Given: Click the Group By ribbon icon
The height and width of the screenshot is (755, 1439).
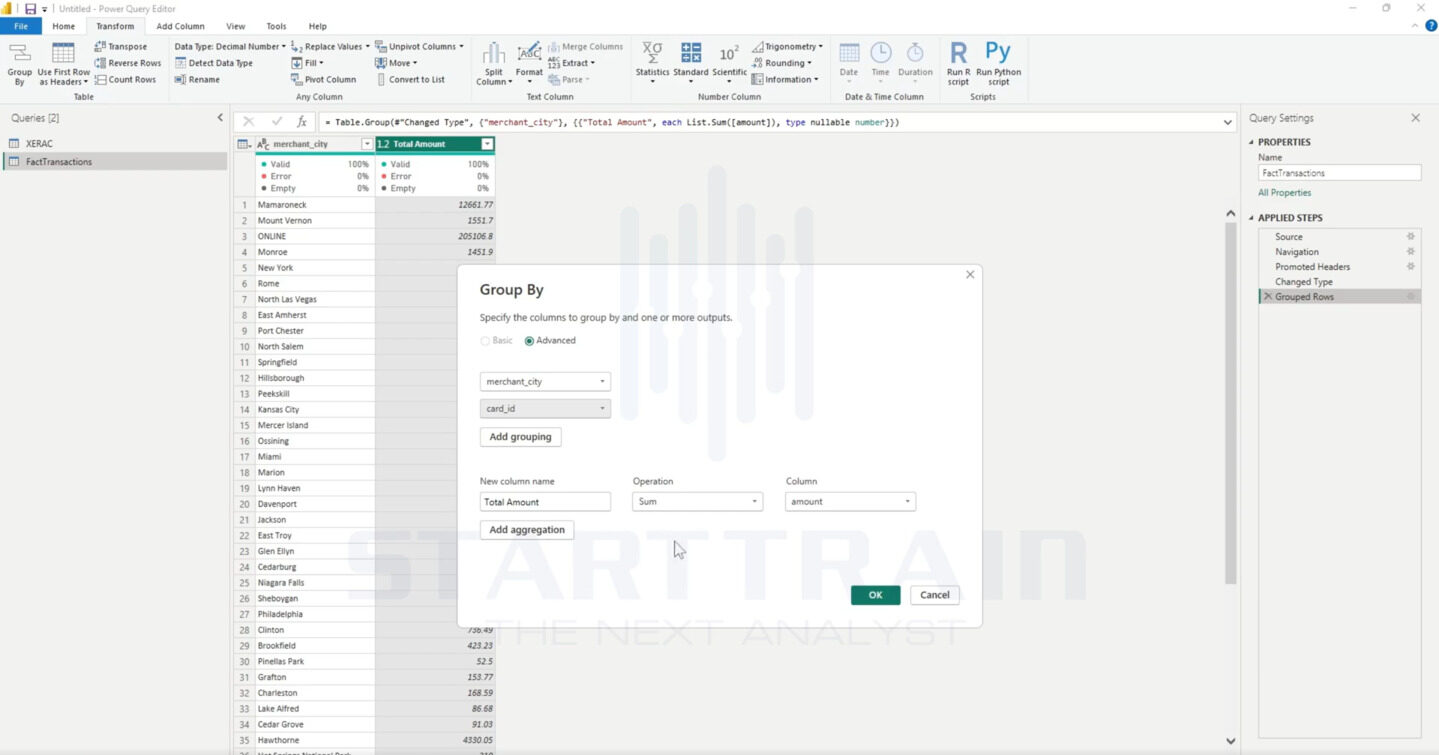Looking at the screenshot, I should tap(19, 64).
